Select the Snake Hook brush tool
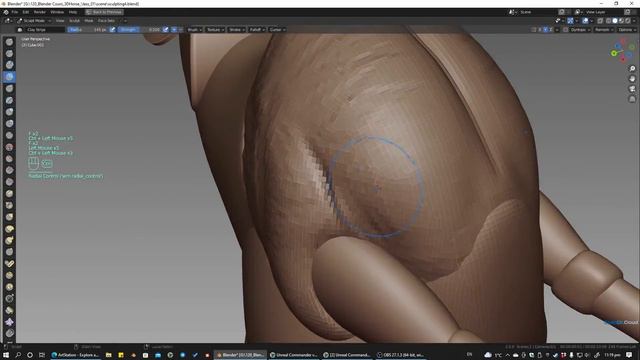The width and height of the screenshot is (640, 360). point(9,240)
